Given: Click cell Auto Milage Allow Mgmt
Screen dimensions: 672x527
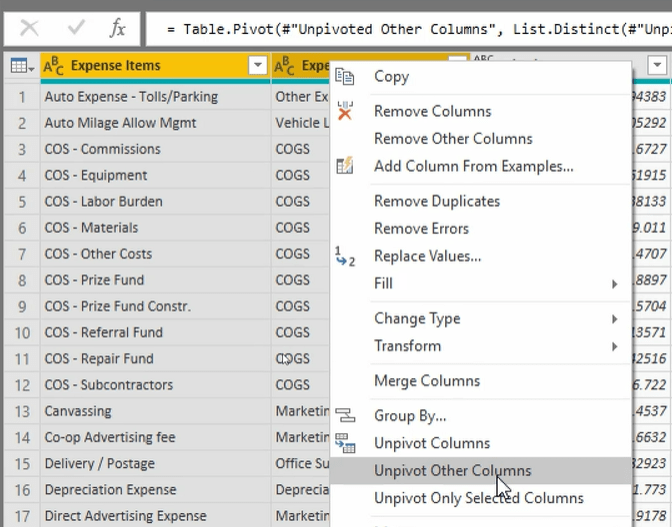Looking at the screenshot, I should [x=156, y=123].
